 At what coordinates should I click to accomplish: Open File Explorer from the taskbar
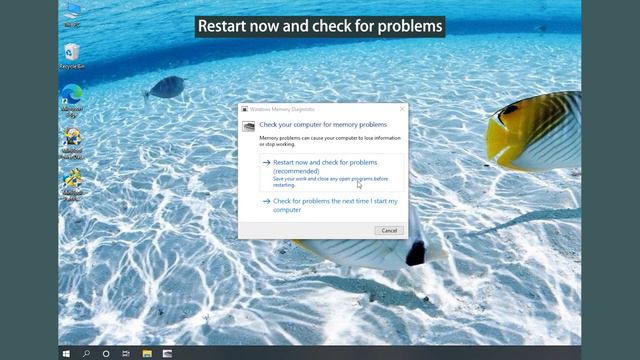click(147, 353)
